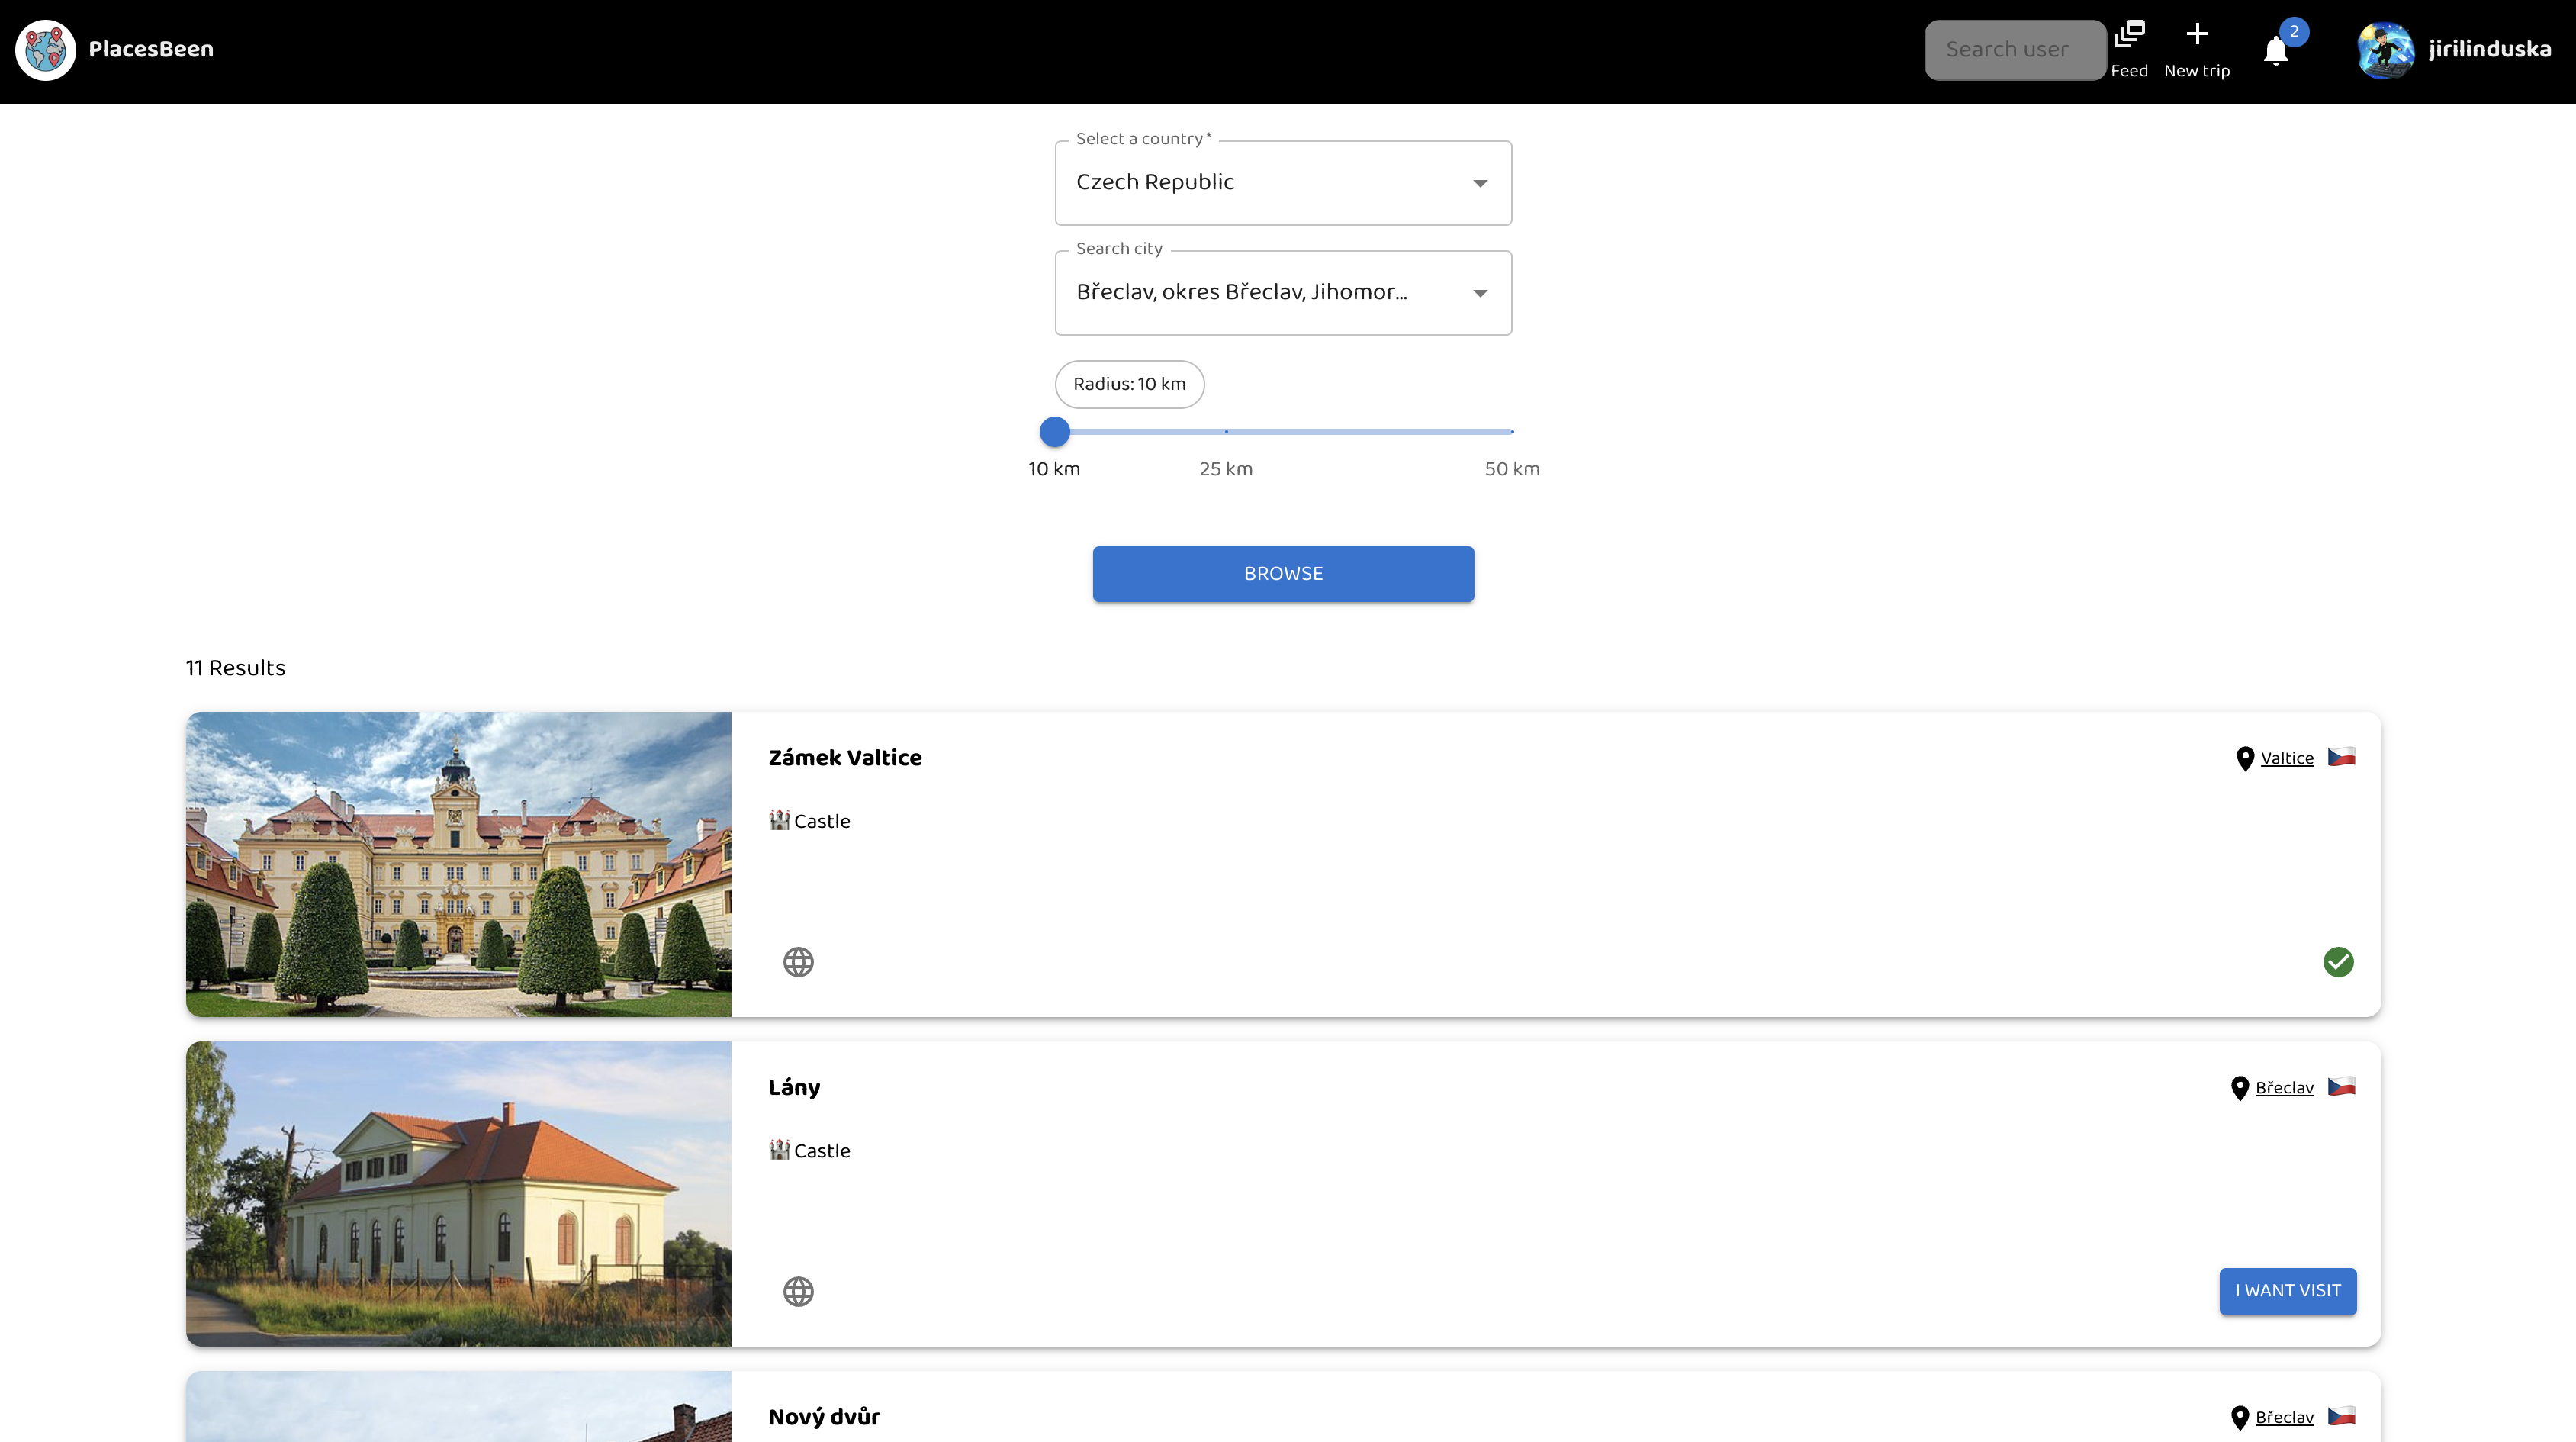Toggle green visited checkmark on Zámek Valtice
Viewport: 2576px width, 1442px height.
(2338, 962)
